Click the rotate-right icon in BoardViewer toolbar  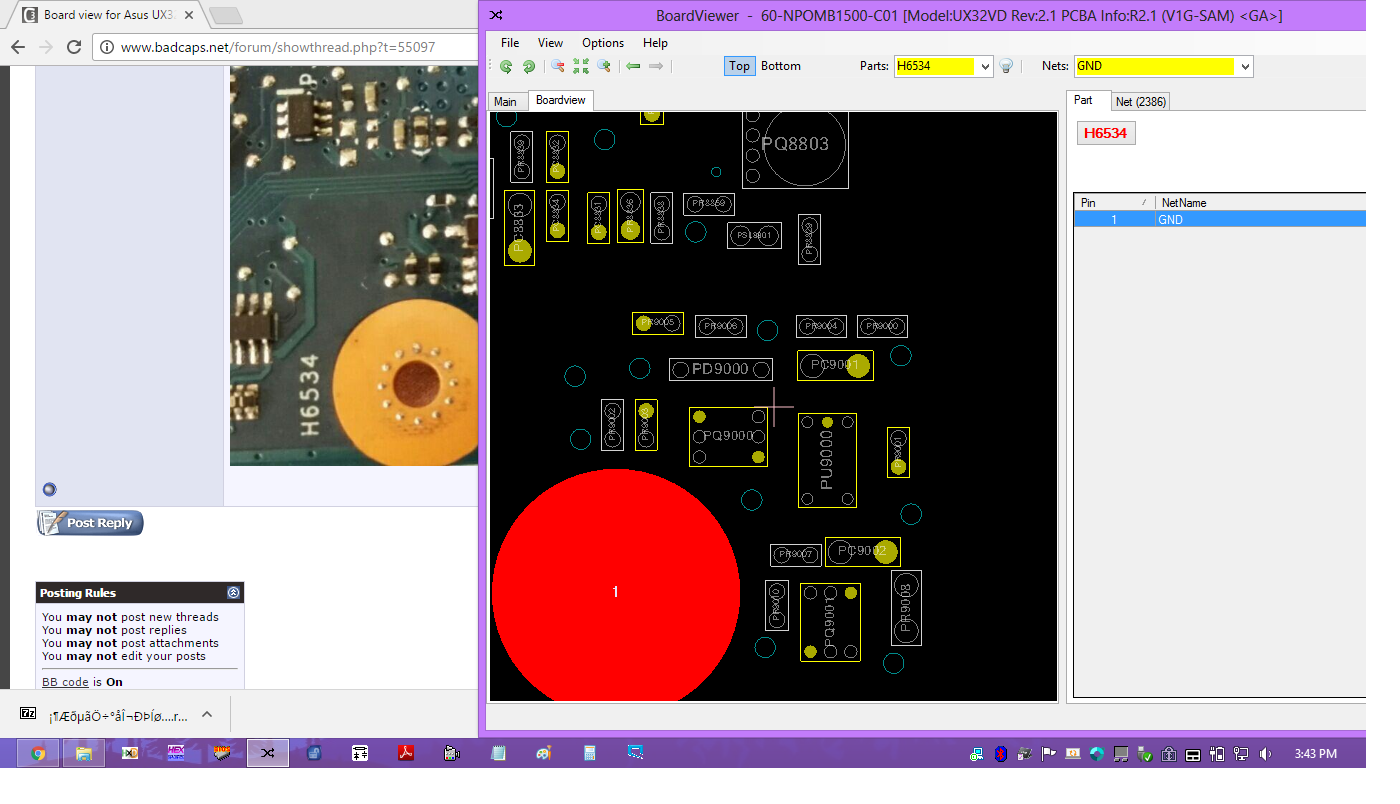pyautogui.click(x=529, y=66)
